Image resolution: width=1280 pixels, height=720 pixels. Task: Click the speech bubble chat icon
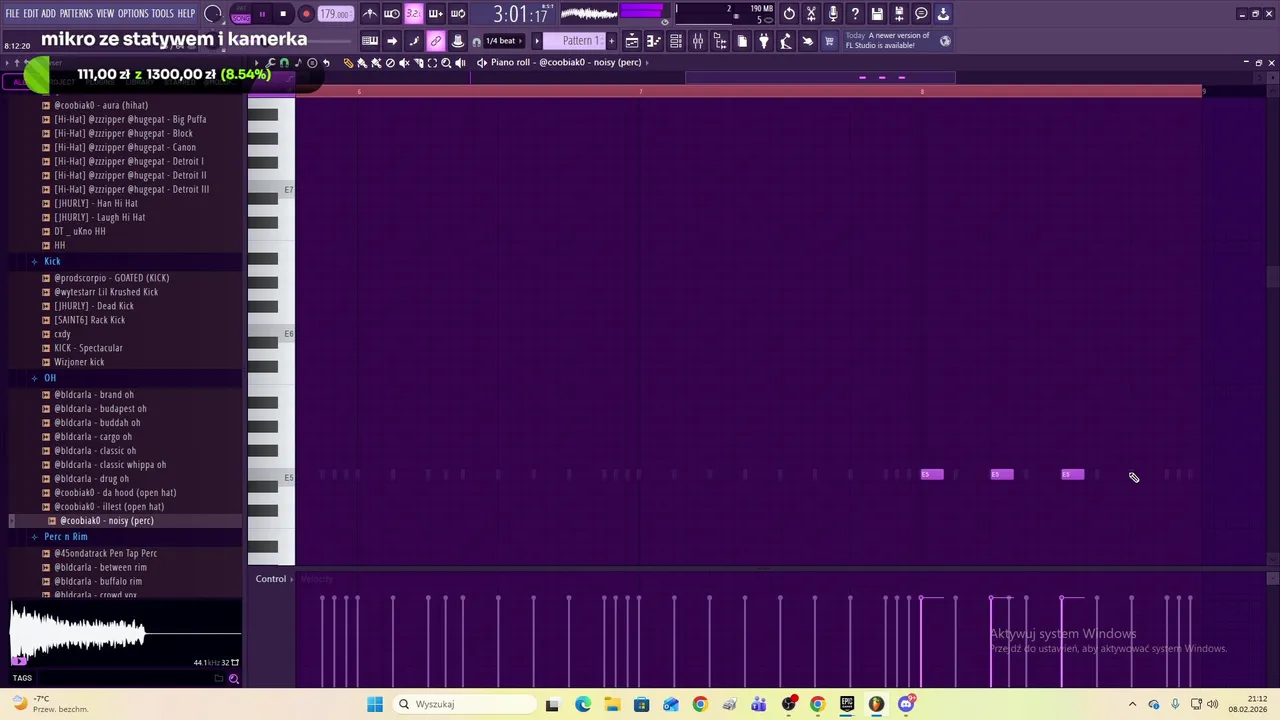coord(921,14)
